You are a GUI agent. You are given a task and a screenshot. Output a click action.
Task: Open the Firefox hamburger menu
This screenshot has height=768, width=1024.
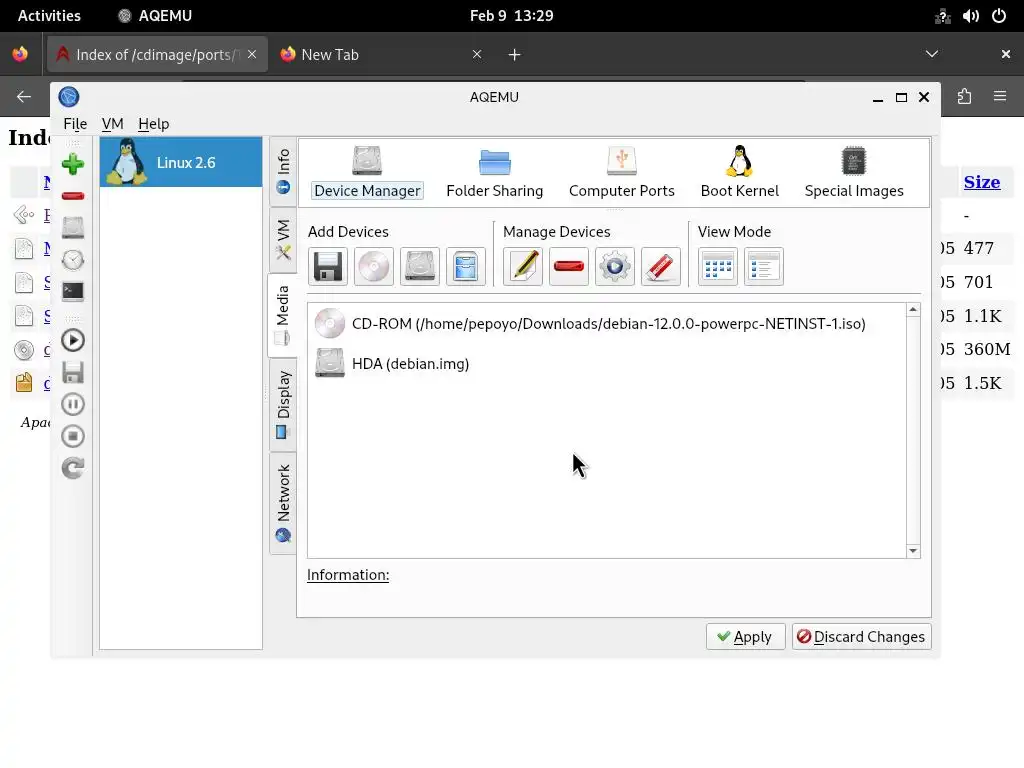click(1000, 97)
